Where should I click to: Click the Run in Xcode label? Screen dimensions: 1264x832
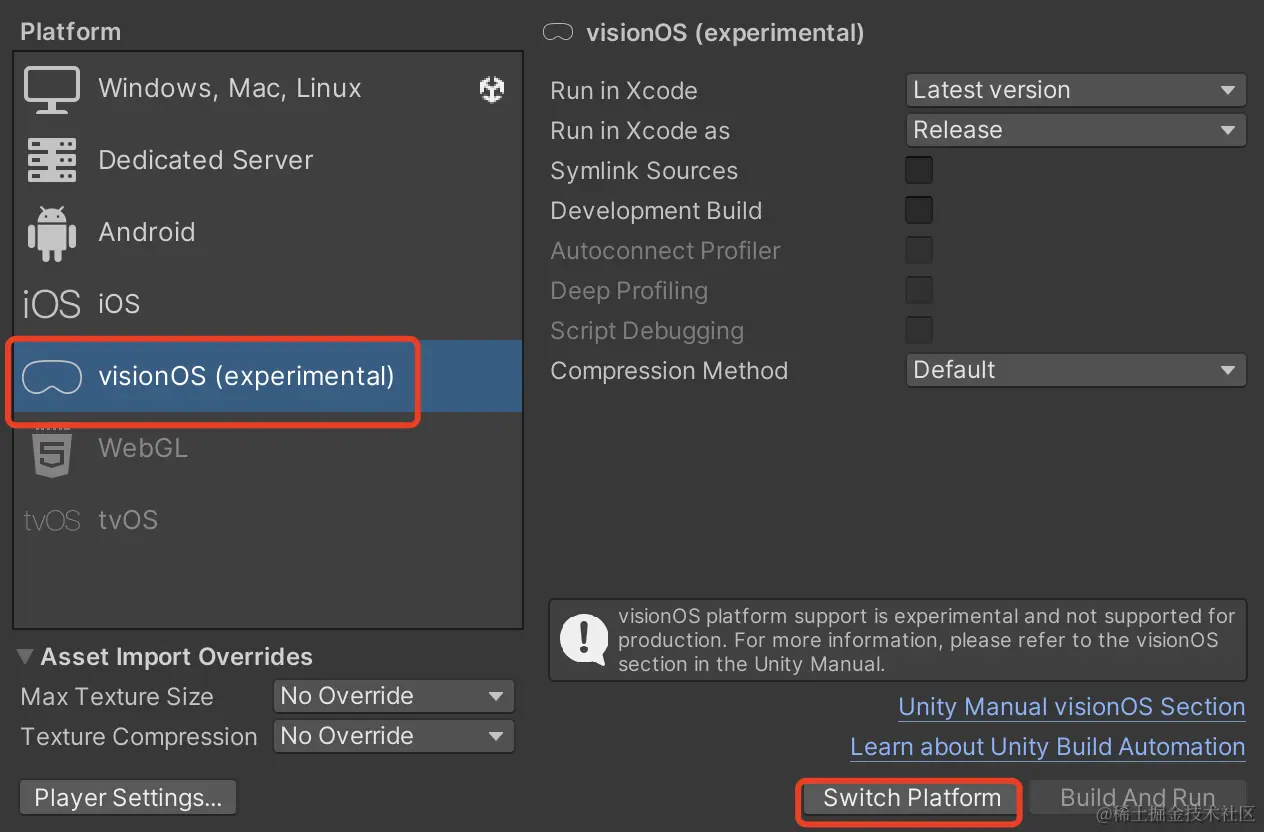pos(624,90)
